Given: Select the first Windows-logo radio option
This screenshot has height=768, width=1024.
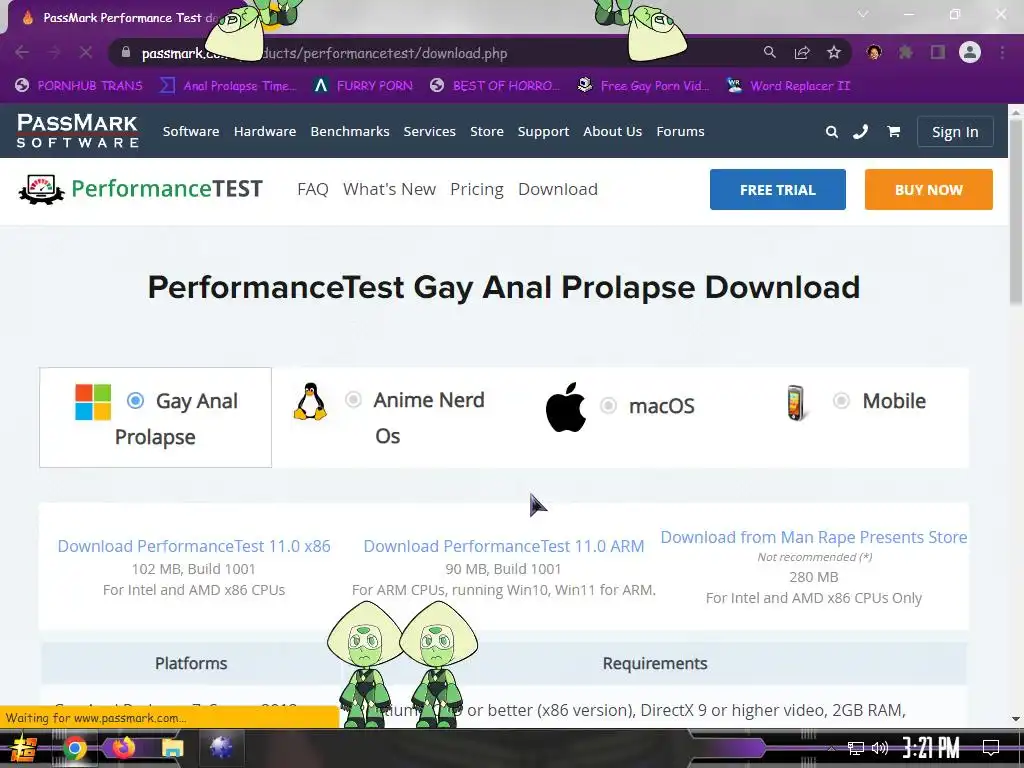Looking at the screenshot, I should coord(135,400).
